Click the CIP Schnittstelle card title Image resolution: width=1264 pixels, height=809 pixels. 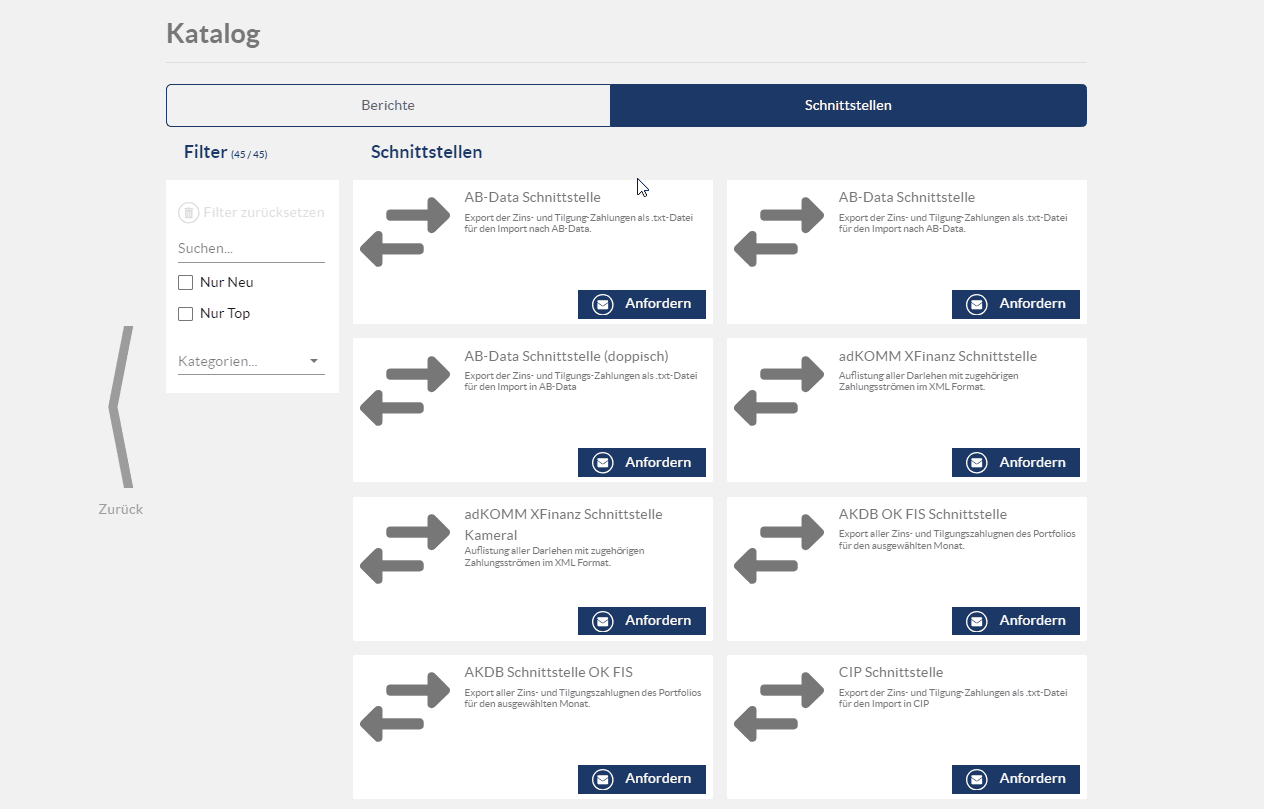click(890, 672)
